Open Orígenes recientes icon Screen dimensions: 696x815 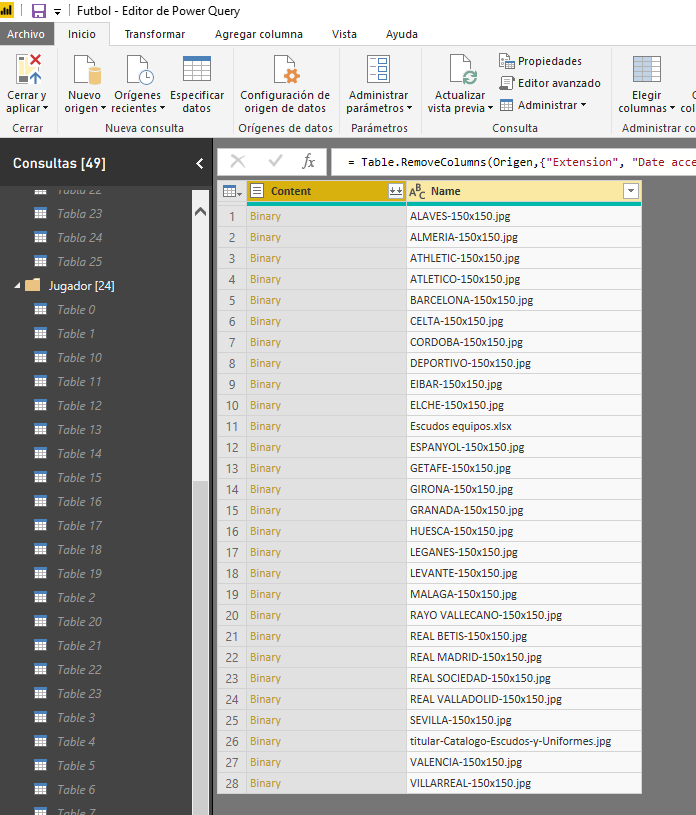tap(139, 69)
